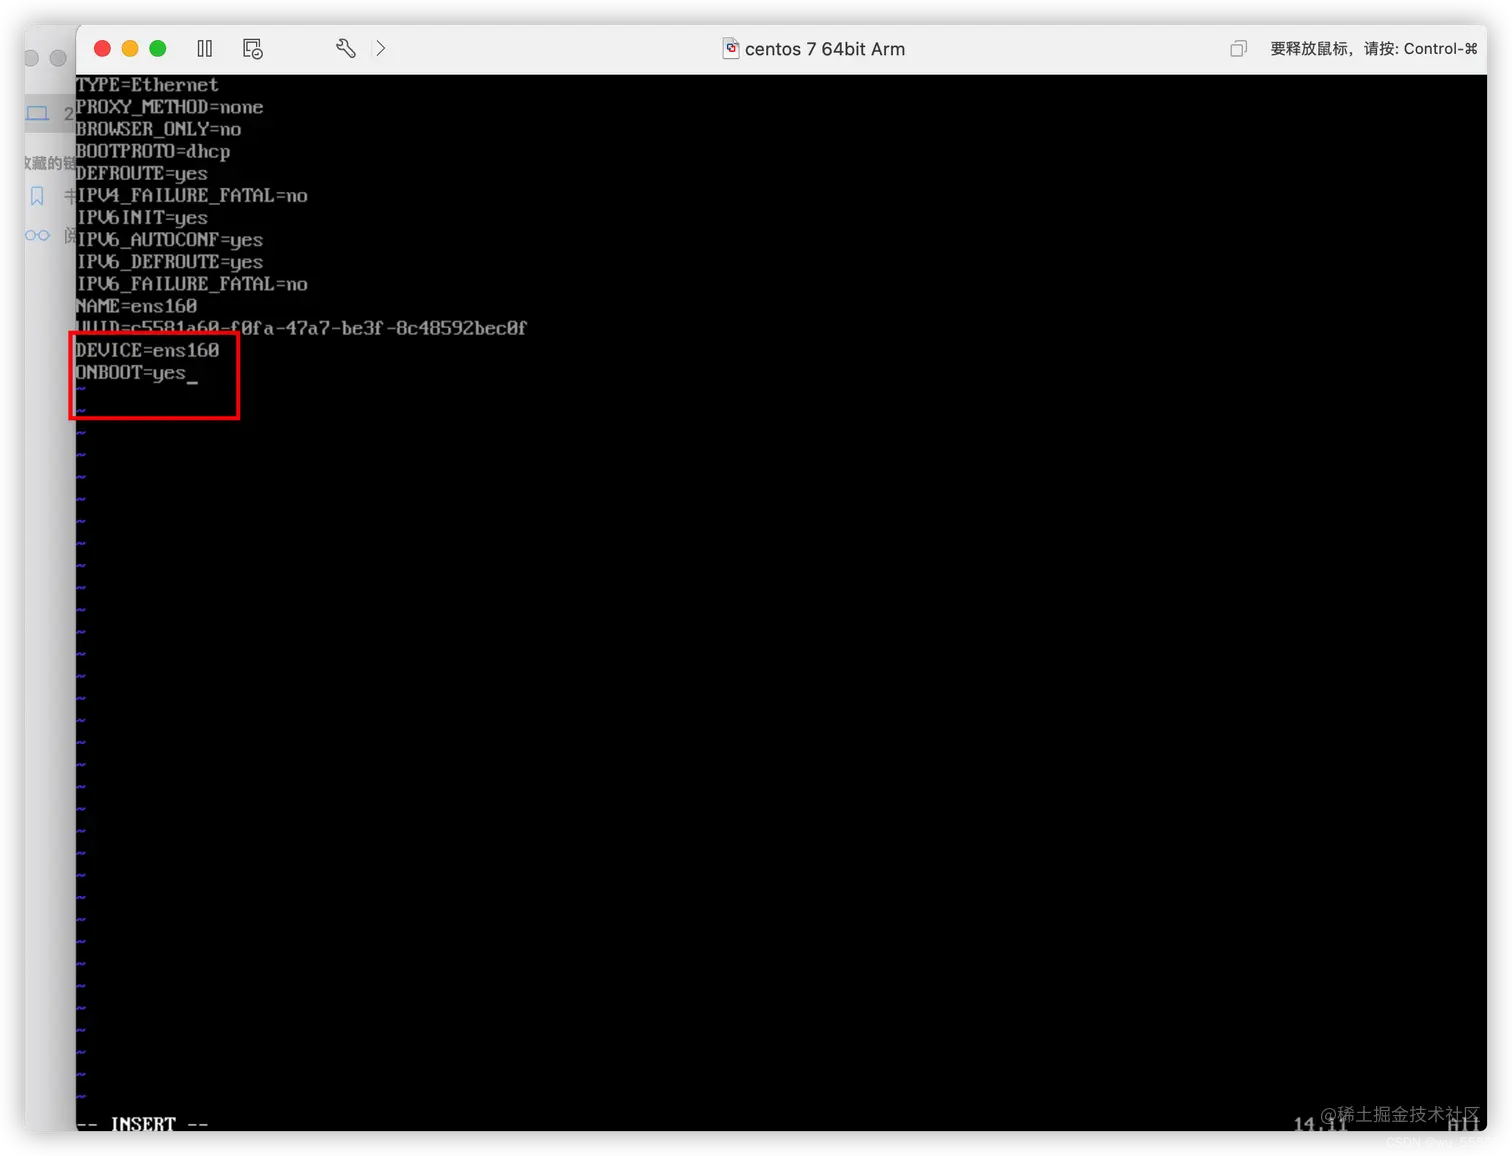Open virtual machine settings wrench icon

[x=345, y=48]
